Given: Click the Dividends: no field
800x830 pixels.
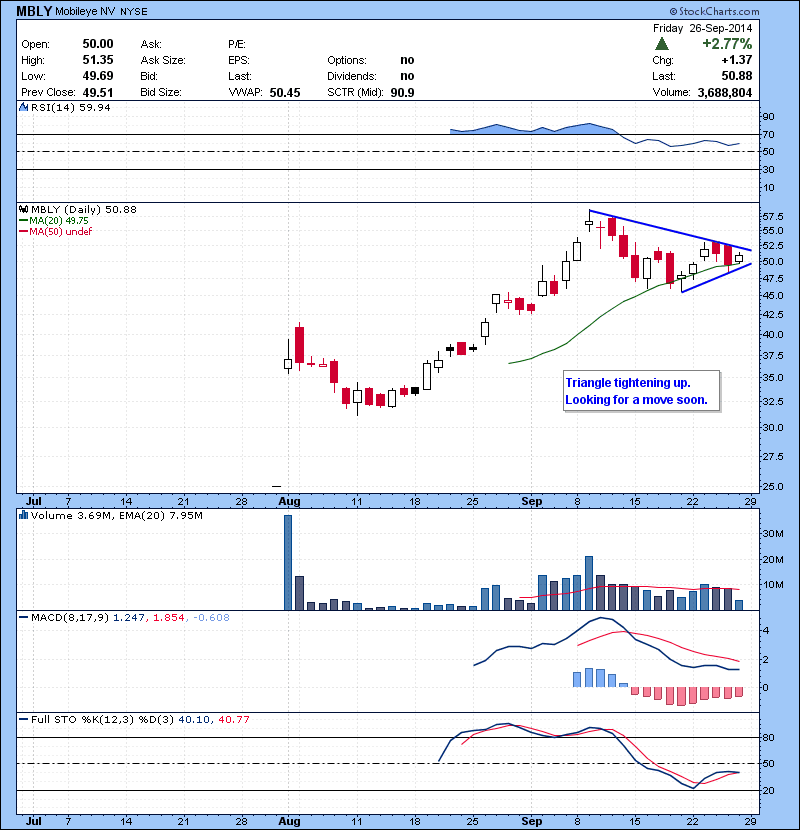Looking at the screenshot, I should coord(371,76).
